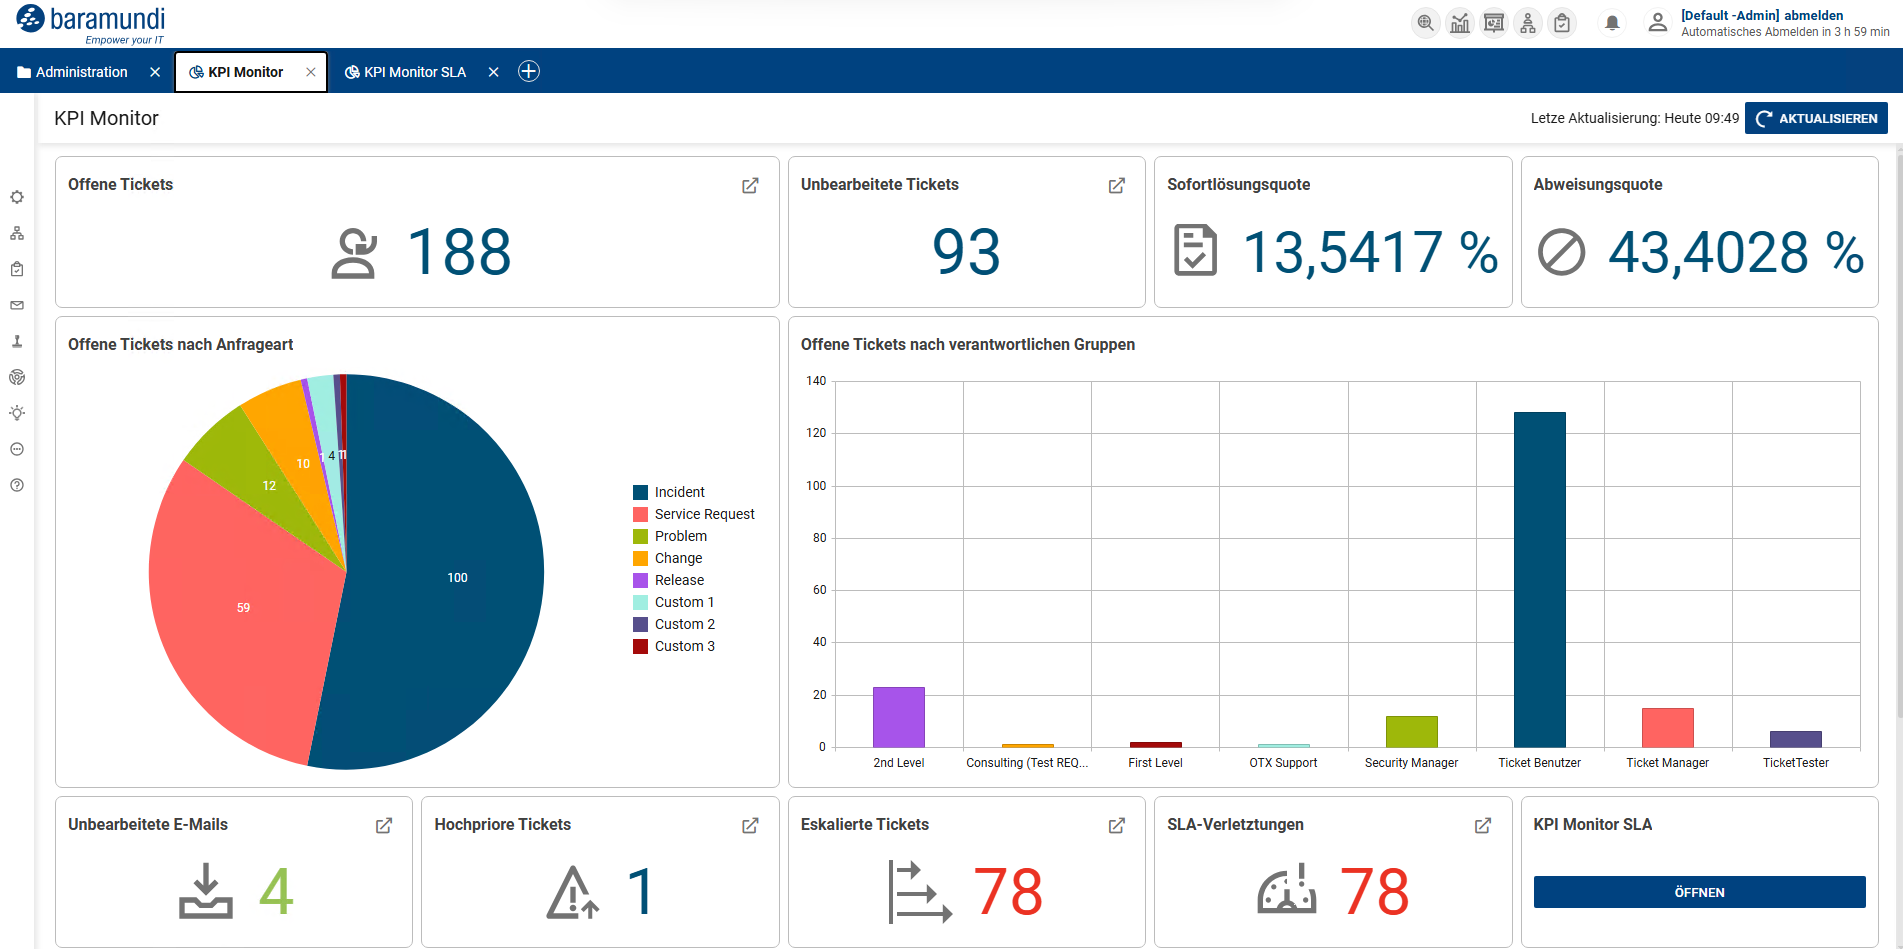Viewport: 1903px width, 949px height.
Task: Toggle the Custom 1 legend entry
Action: [683, 601]
